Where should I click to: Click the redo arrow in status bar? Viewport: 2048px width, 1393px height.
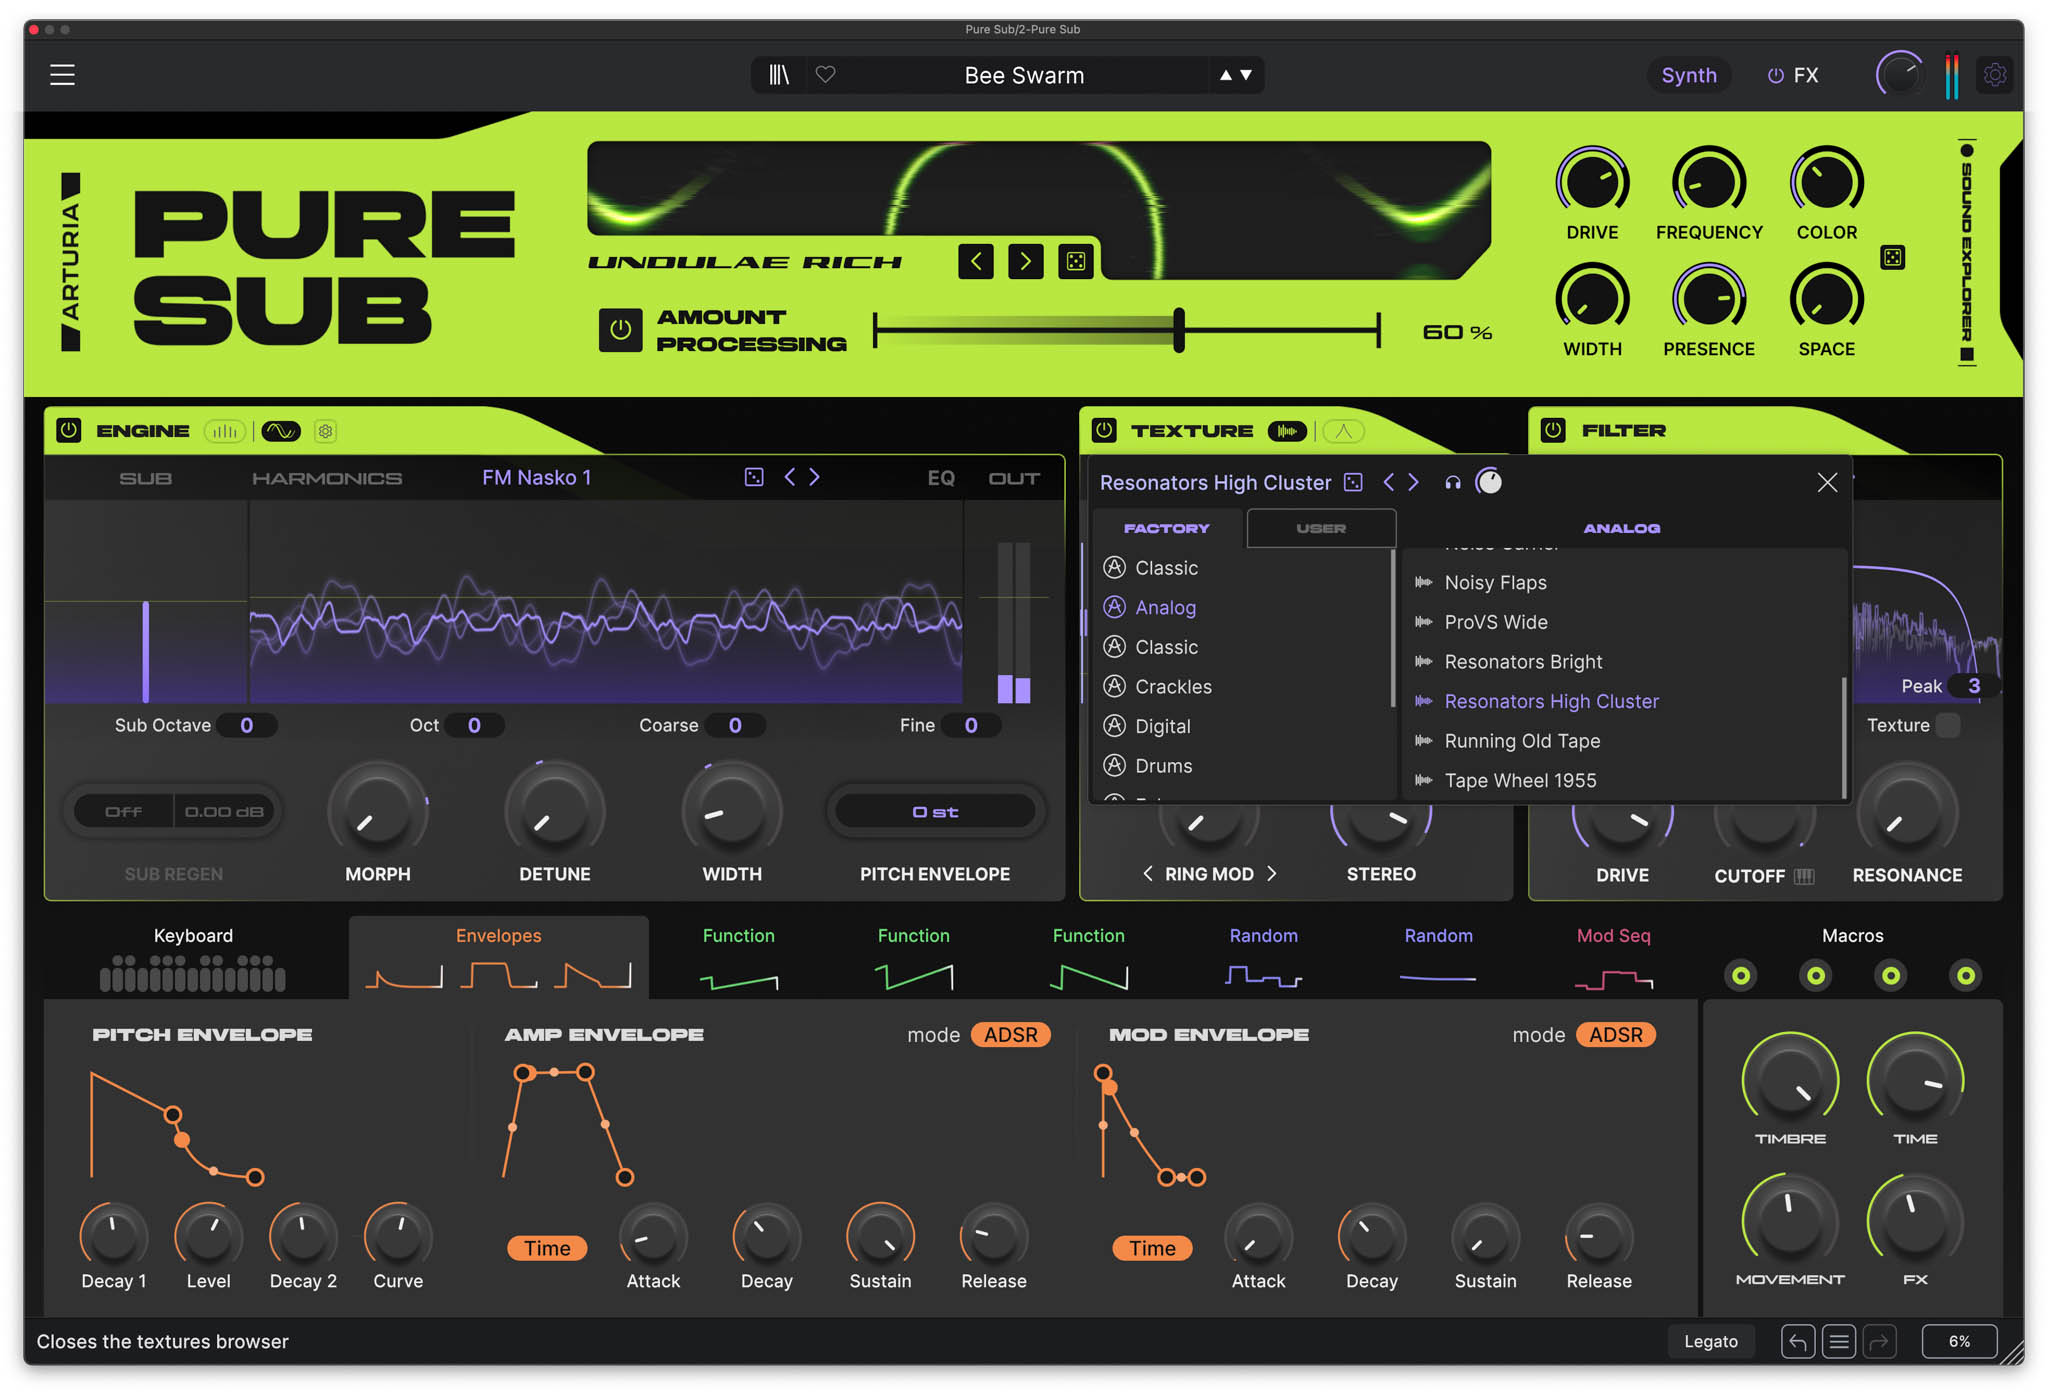point(1879,1341)
